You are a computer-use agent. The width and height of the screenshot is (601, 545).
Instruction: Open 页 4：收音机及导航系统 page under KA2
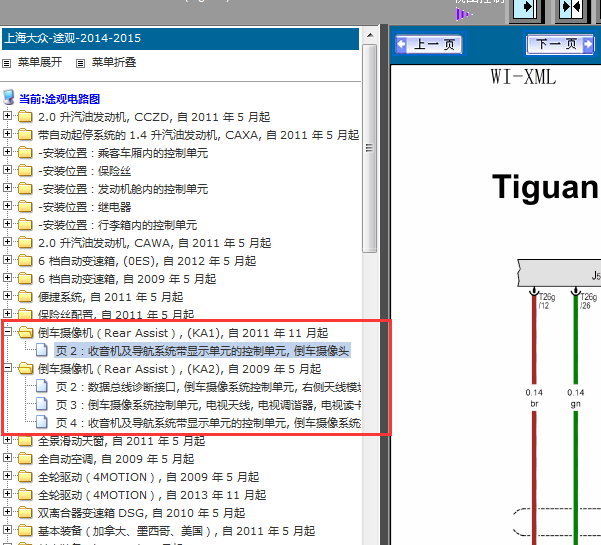click(x=208, y=423)
